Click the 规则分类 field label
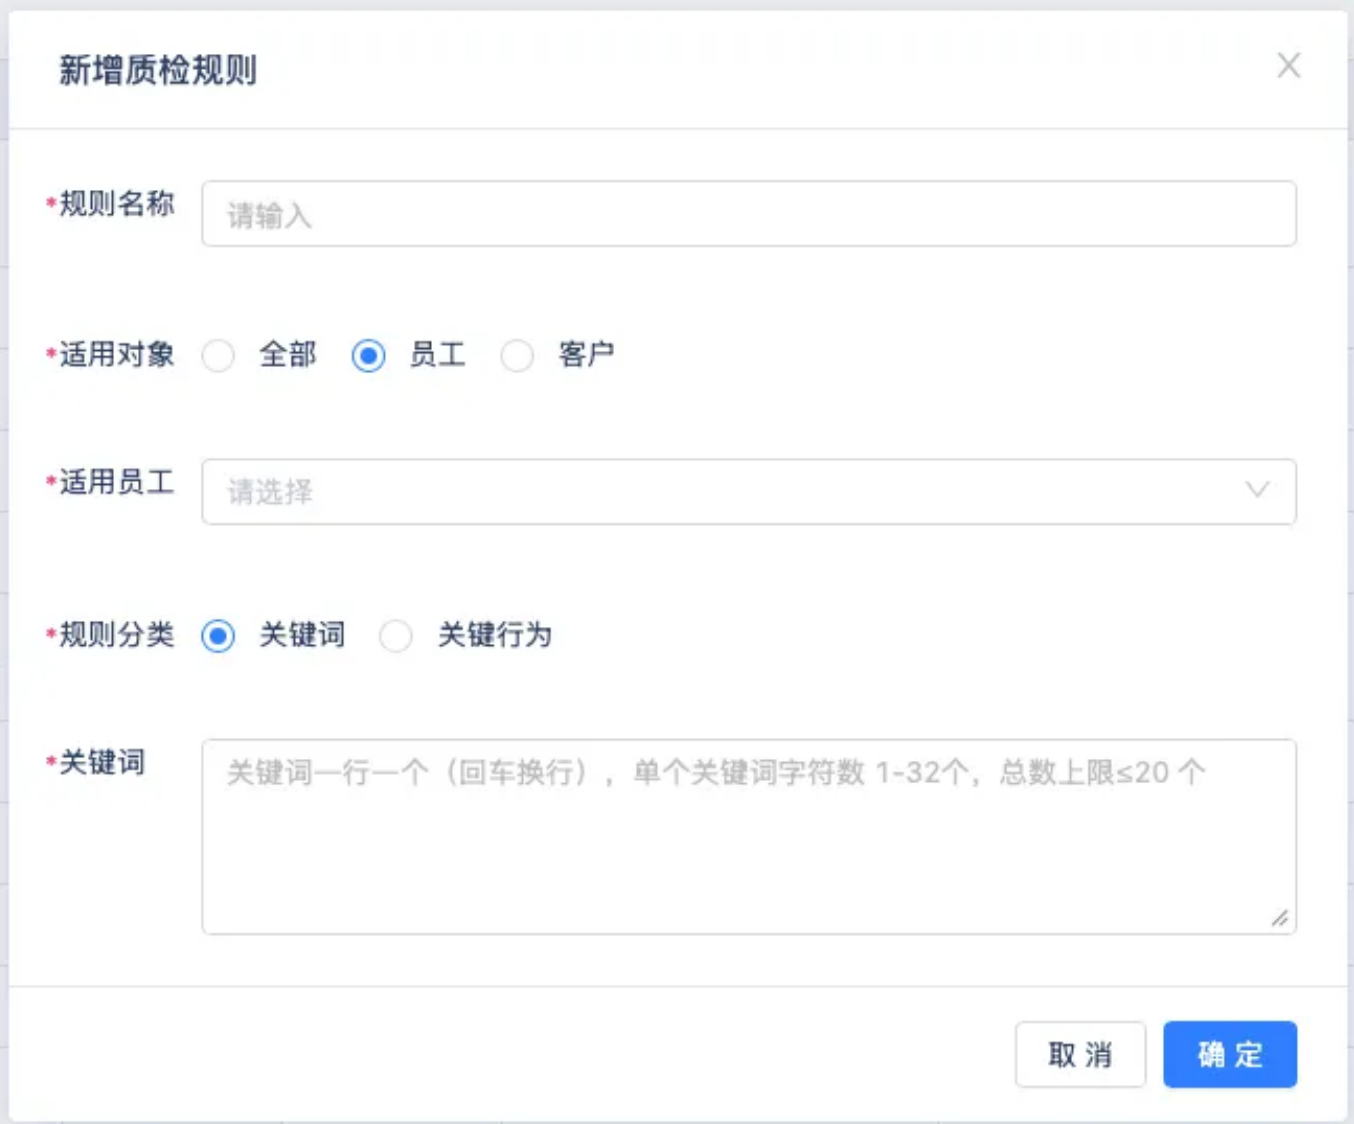The height and width of the screenshot is (1124, 1354). pos(116,634)
